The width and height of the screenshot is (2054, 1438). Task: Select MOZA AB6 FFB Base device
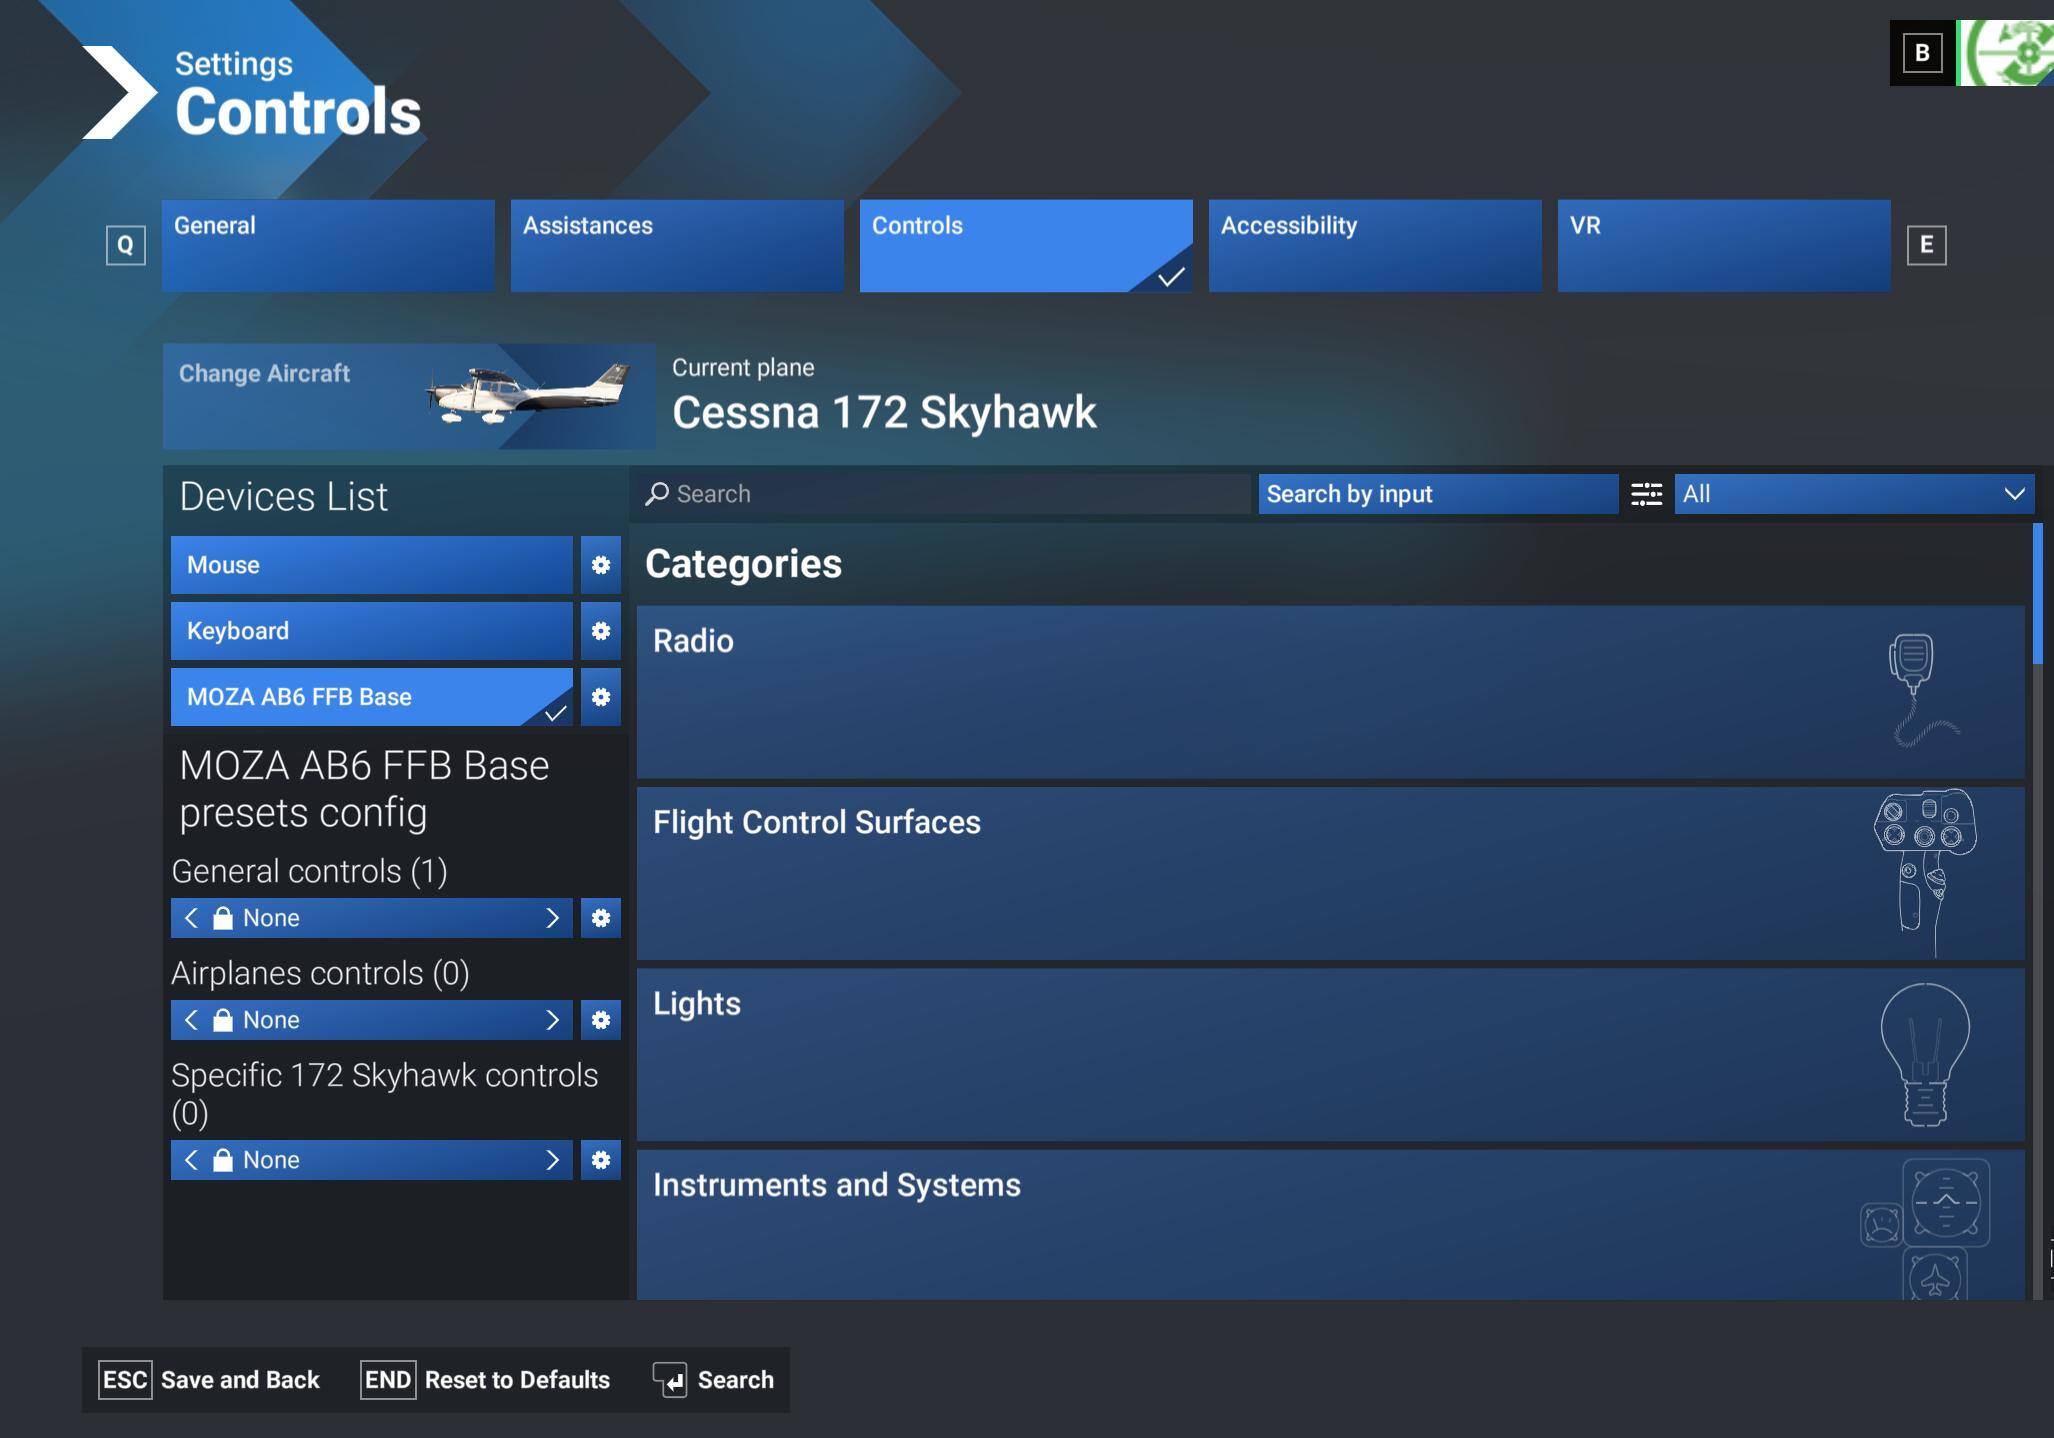click(372, 697)
